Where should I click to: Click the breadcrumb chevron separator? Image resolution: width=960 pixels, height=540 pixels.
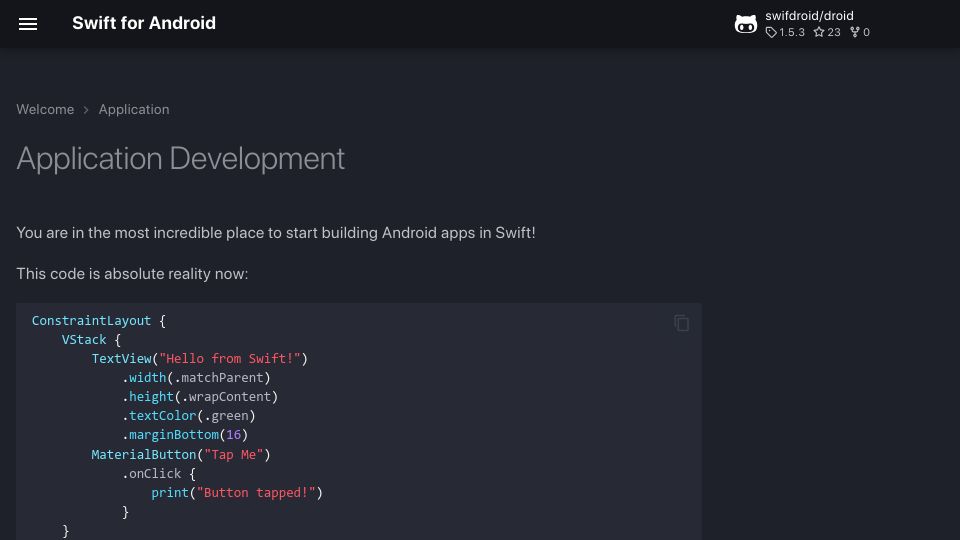pos(86,110)
